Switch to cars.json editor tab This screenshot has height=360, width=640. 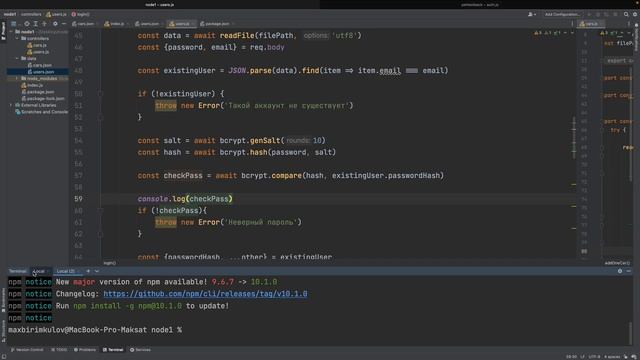[84, 24]
